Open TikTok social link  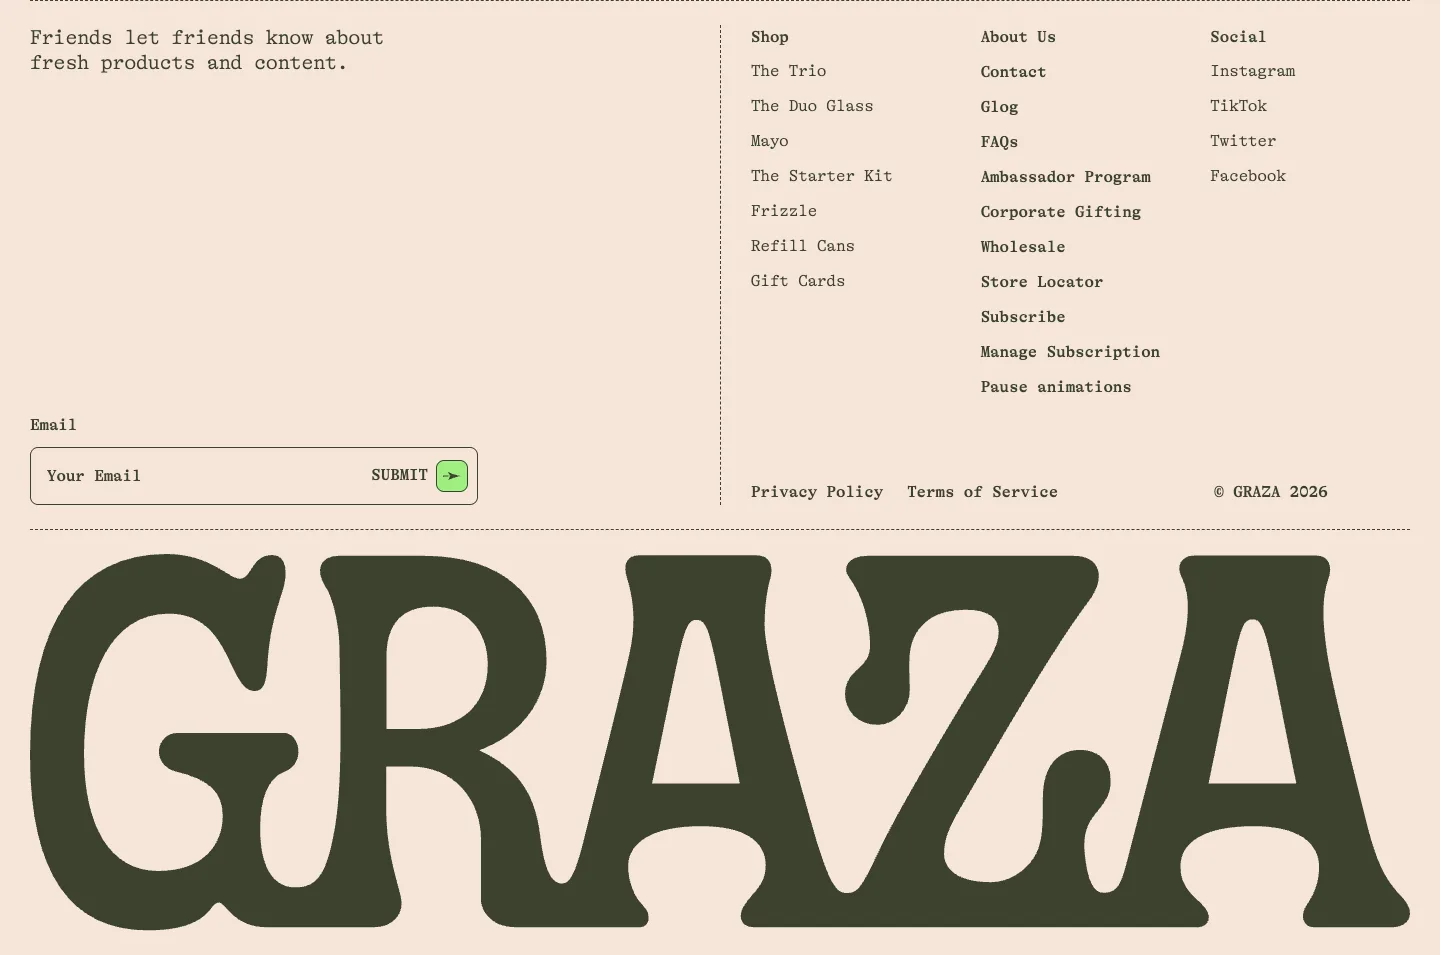(x=1238, y=106)
